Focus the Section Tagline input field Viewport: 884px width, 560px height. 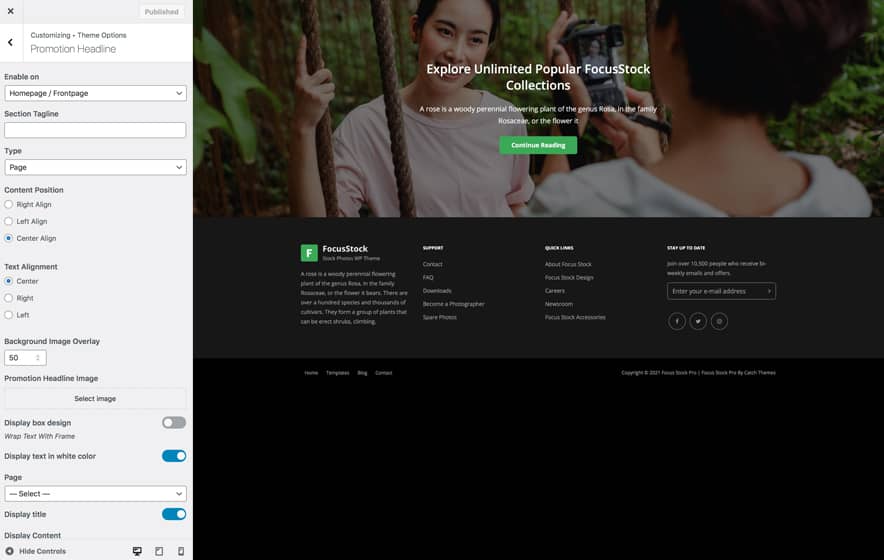[95, 130]
